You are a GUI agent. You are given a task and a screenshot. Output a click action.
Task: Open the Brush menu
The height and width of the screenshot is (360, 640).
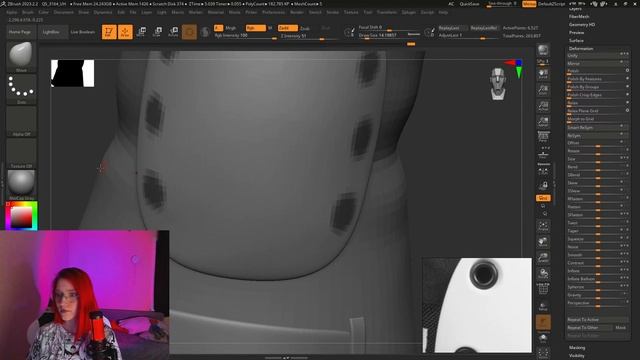[28, 13]
